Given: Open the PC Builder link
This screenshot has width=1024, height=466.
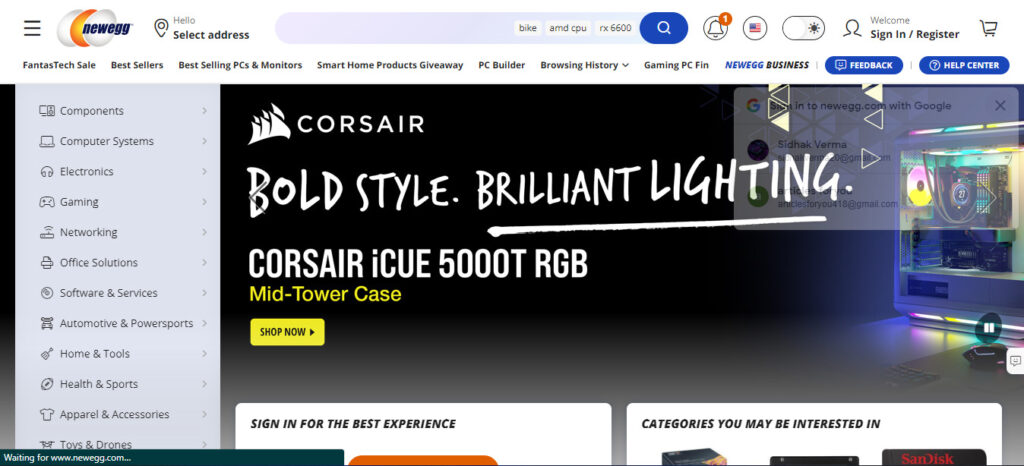Looking at the screenshot, I should pyautogui.click(x=502, y=65).
